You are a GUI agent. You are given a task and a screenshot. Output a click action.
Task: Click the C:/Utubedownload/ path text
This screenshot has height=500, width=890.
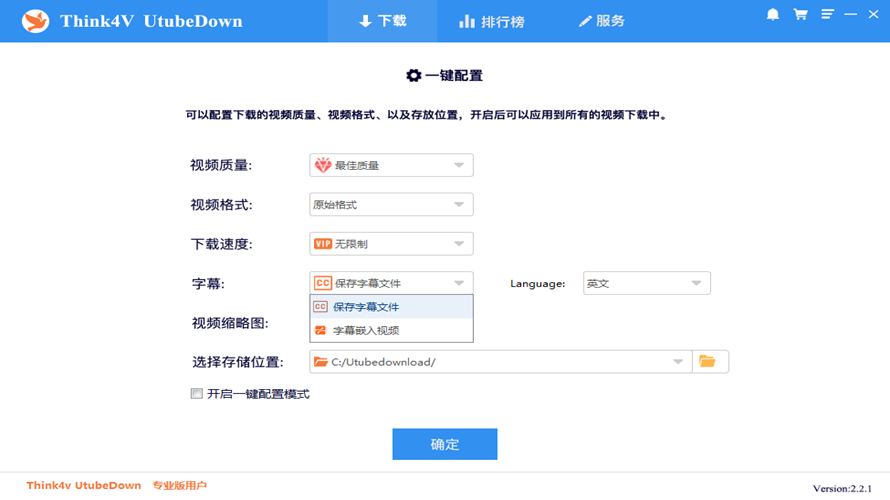tap(383, 362)
